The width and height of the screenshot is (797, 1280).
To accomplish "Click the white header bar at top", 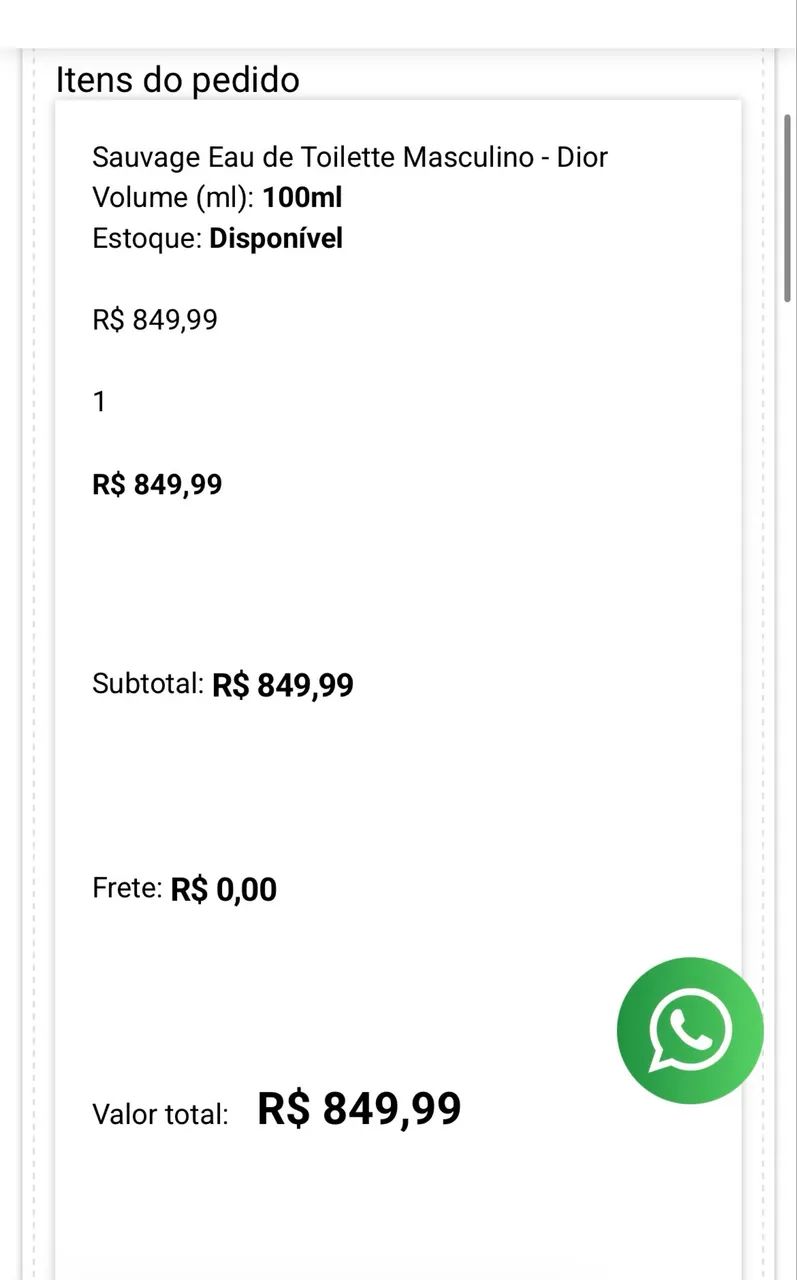I will (398, 23).
